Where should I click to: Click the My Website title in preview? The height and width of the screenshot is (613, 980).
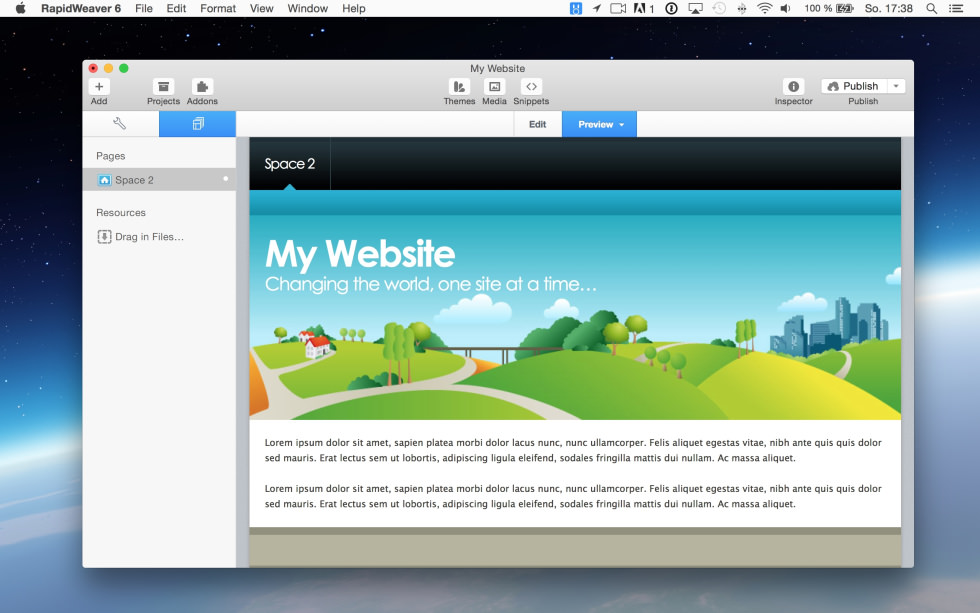[360, 254]
